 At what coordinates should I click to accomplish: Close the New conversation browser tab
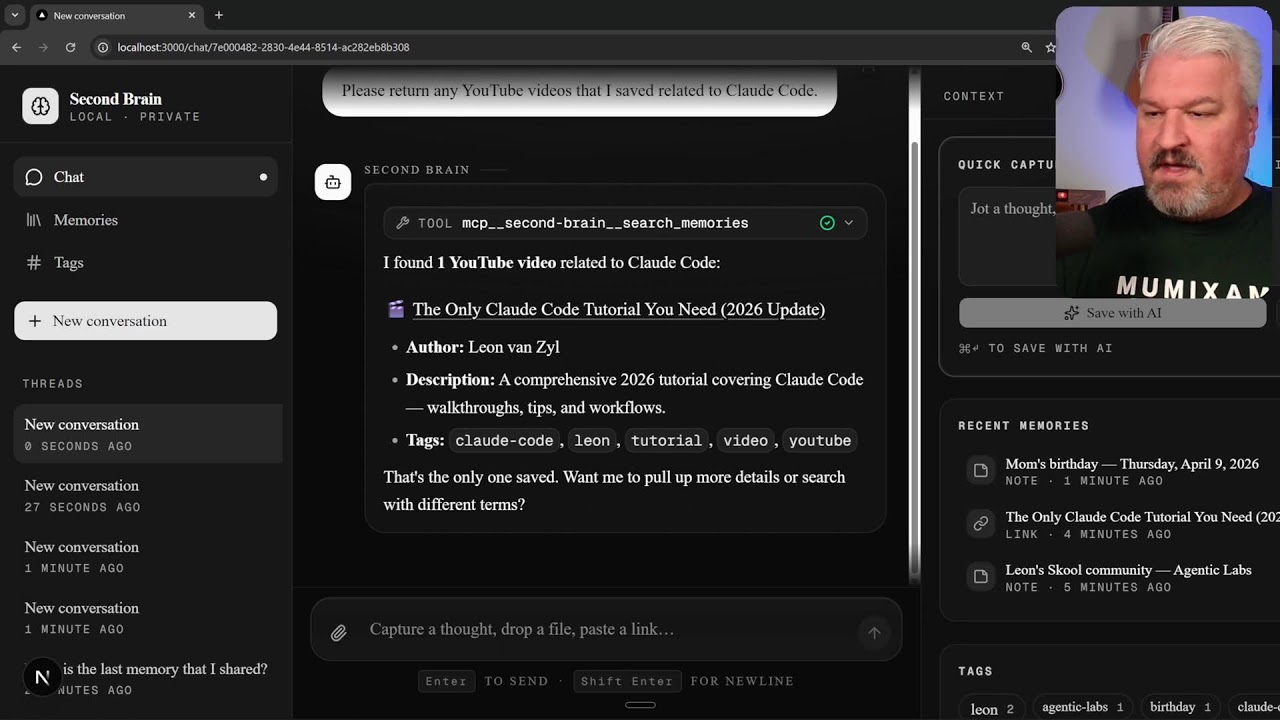point(192,15)
